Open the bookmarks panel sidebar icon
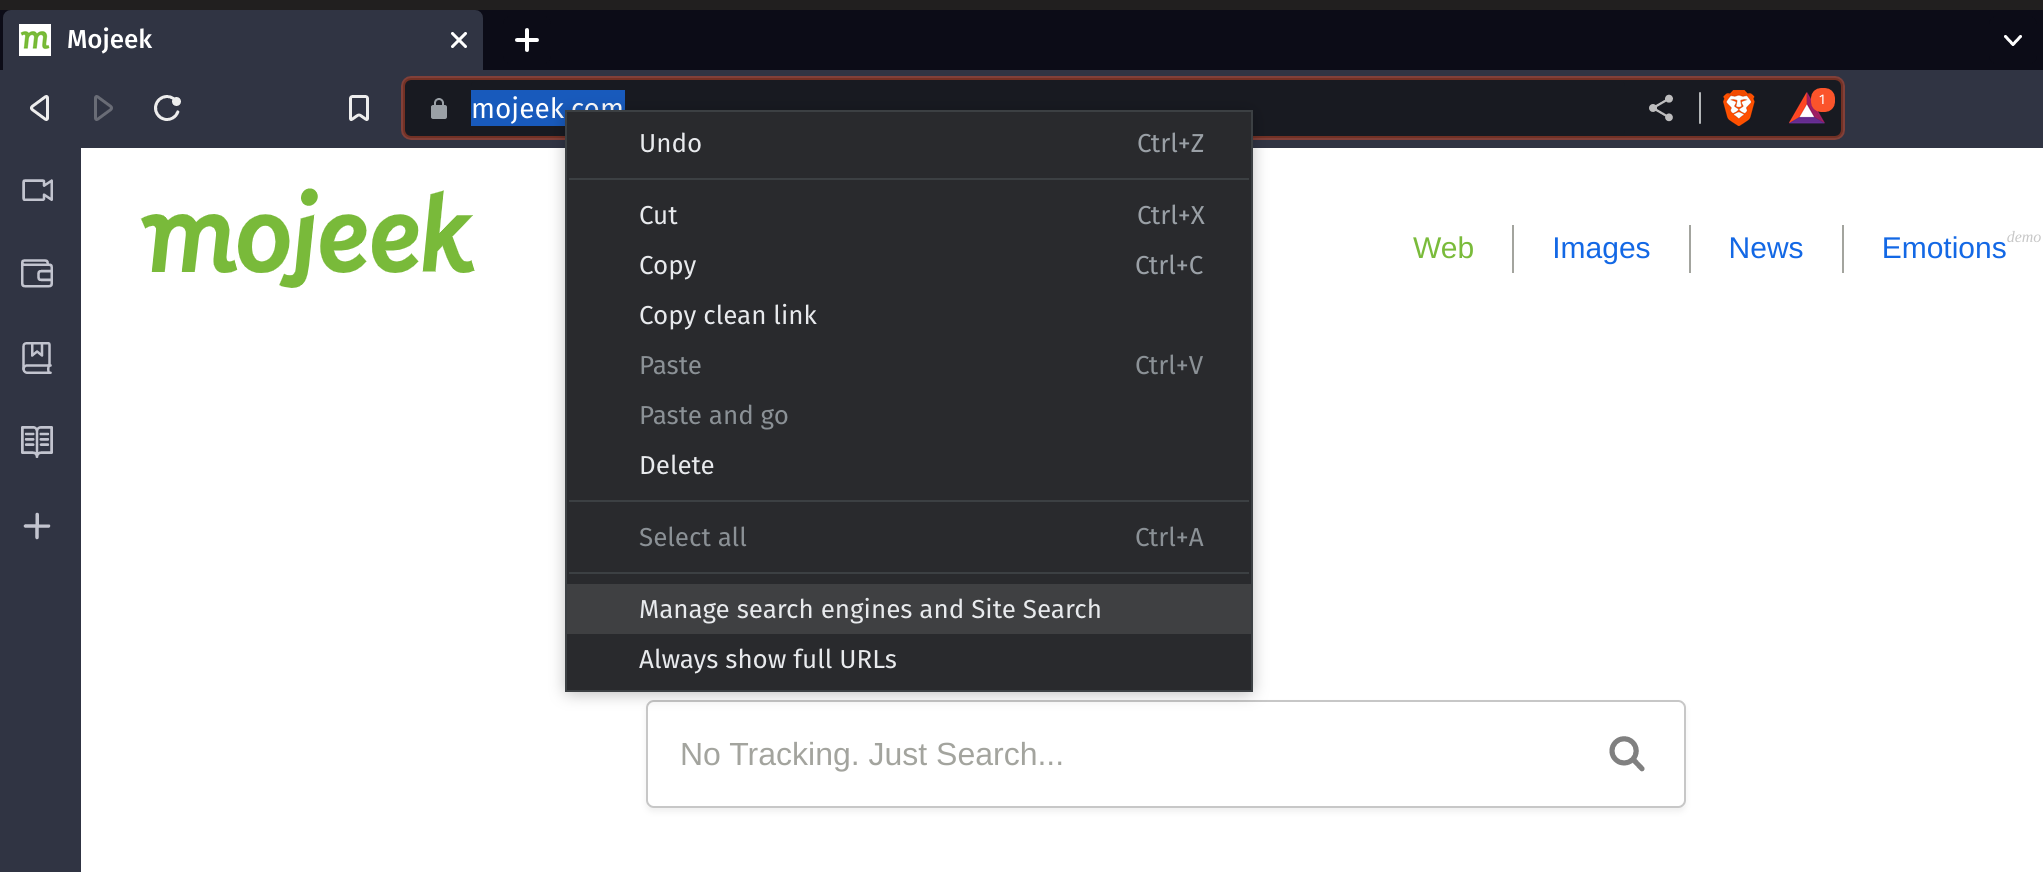The width and height of the screenshot is (2043, 872). [38, 357]
